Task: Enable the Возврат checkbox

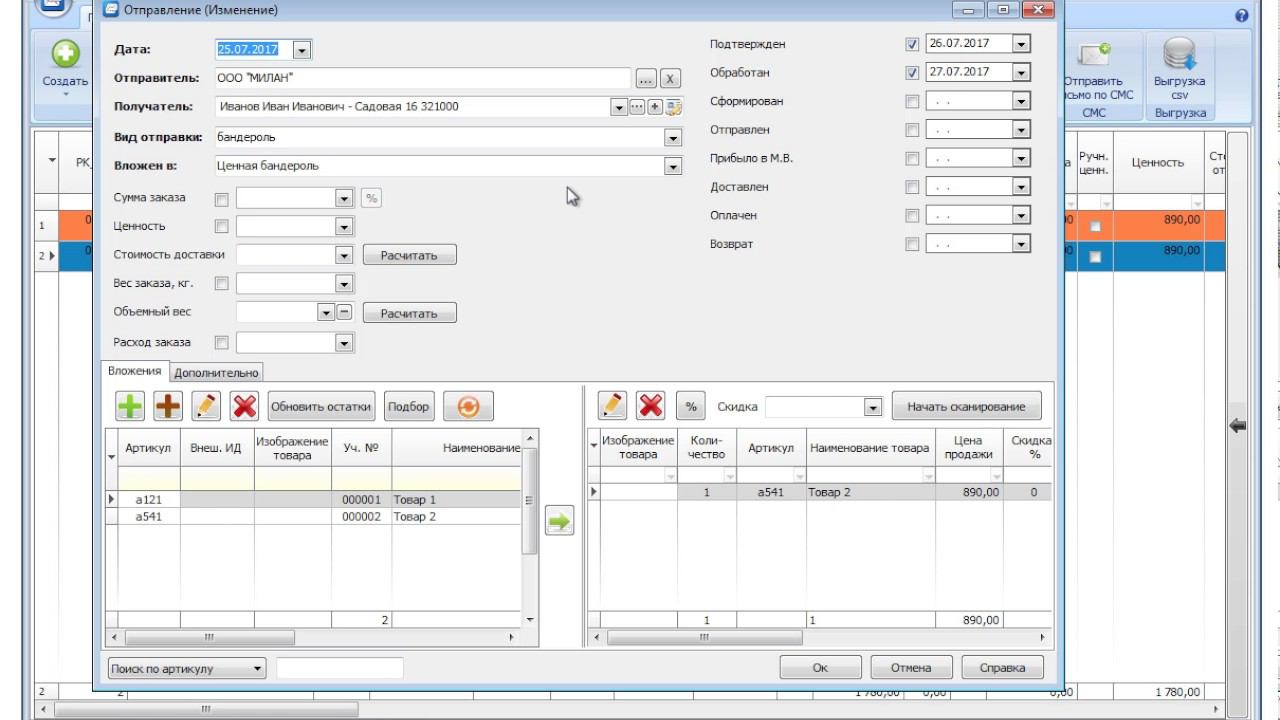Action: 912,244
